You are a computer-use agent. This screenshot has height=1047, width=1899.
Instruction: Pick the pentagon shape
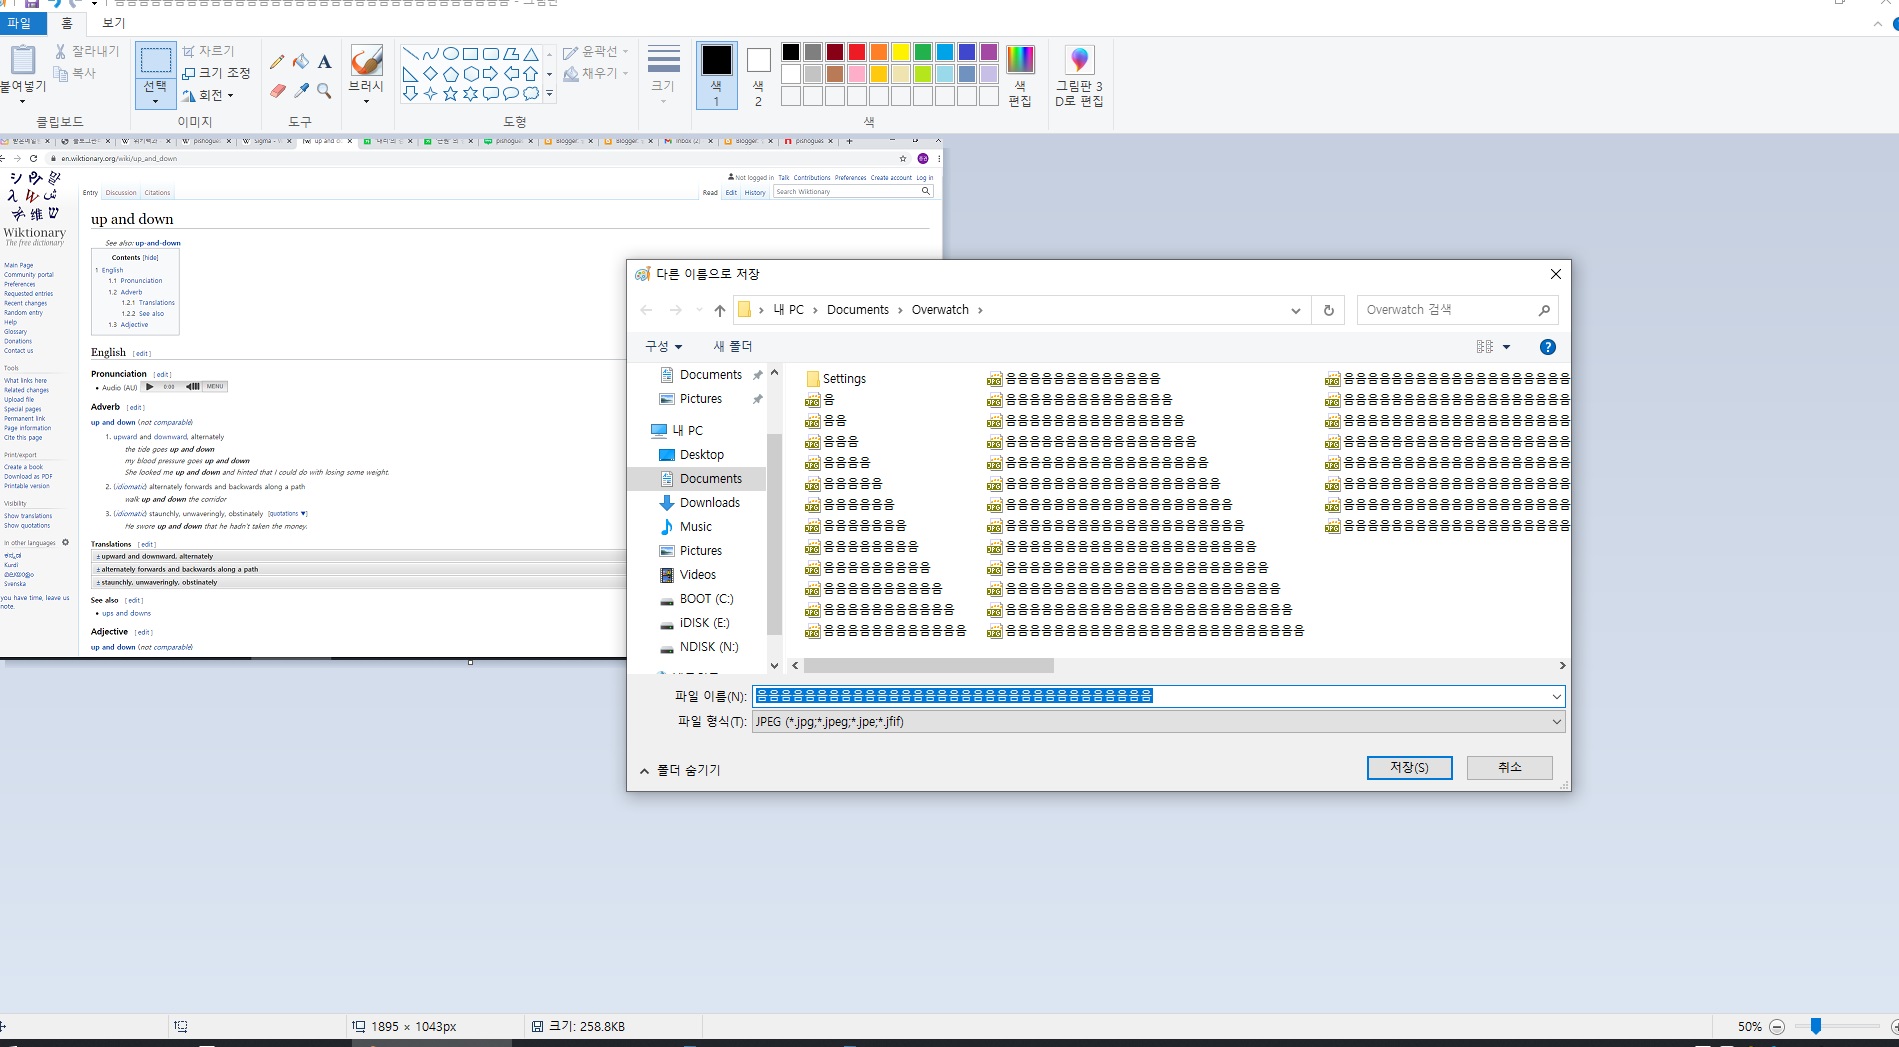tap(450, 74)
